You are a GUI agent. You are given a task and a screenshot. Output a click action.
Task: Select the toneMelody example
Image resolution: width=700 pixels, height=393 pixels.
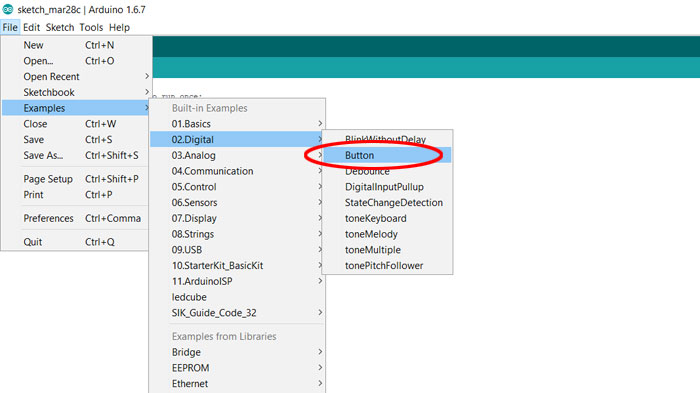[387, 234]
